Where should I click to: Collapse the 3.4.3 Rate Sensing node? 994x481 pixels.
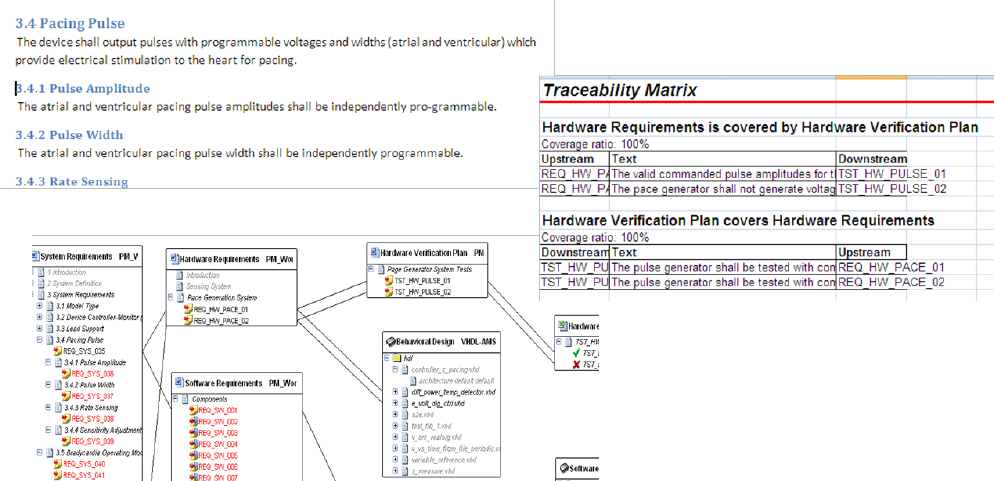48,407
